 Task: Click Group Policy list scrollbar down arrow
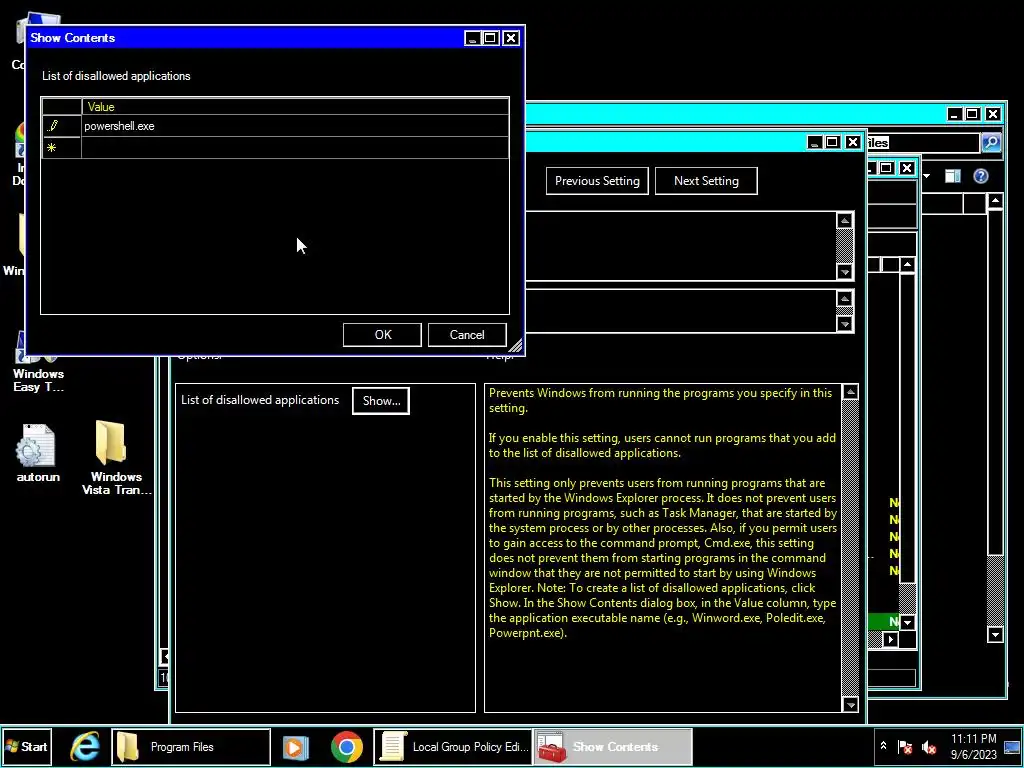pyautogui.click(x=907, y=622)
